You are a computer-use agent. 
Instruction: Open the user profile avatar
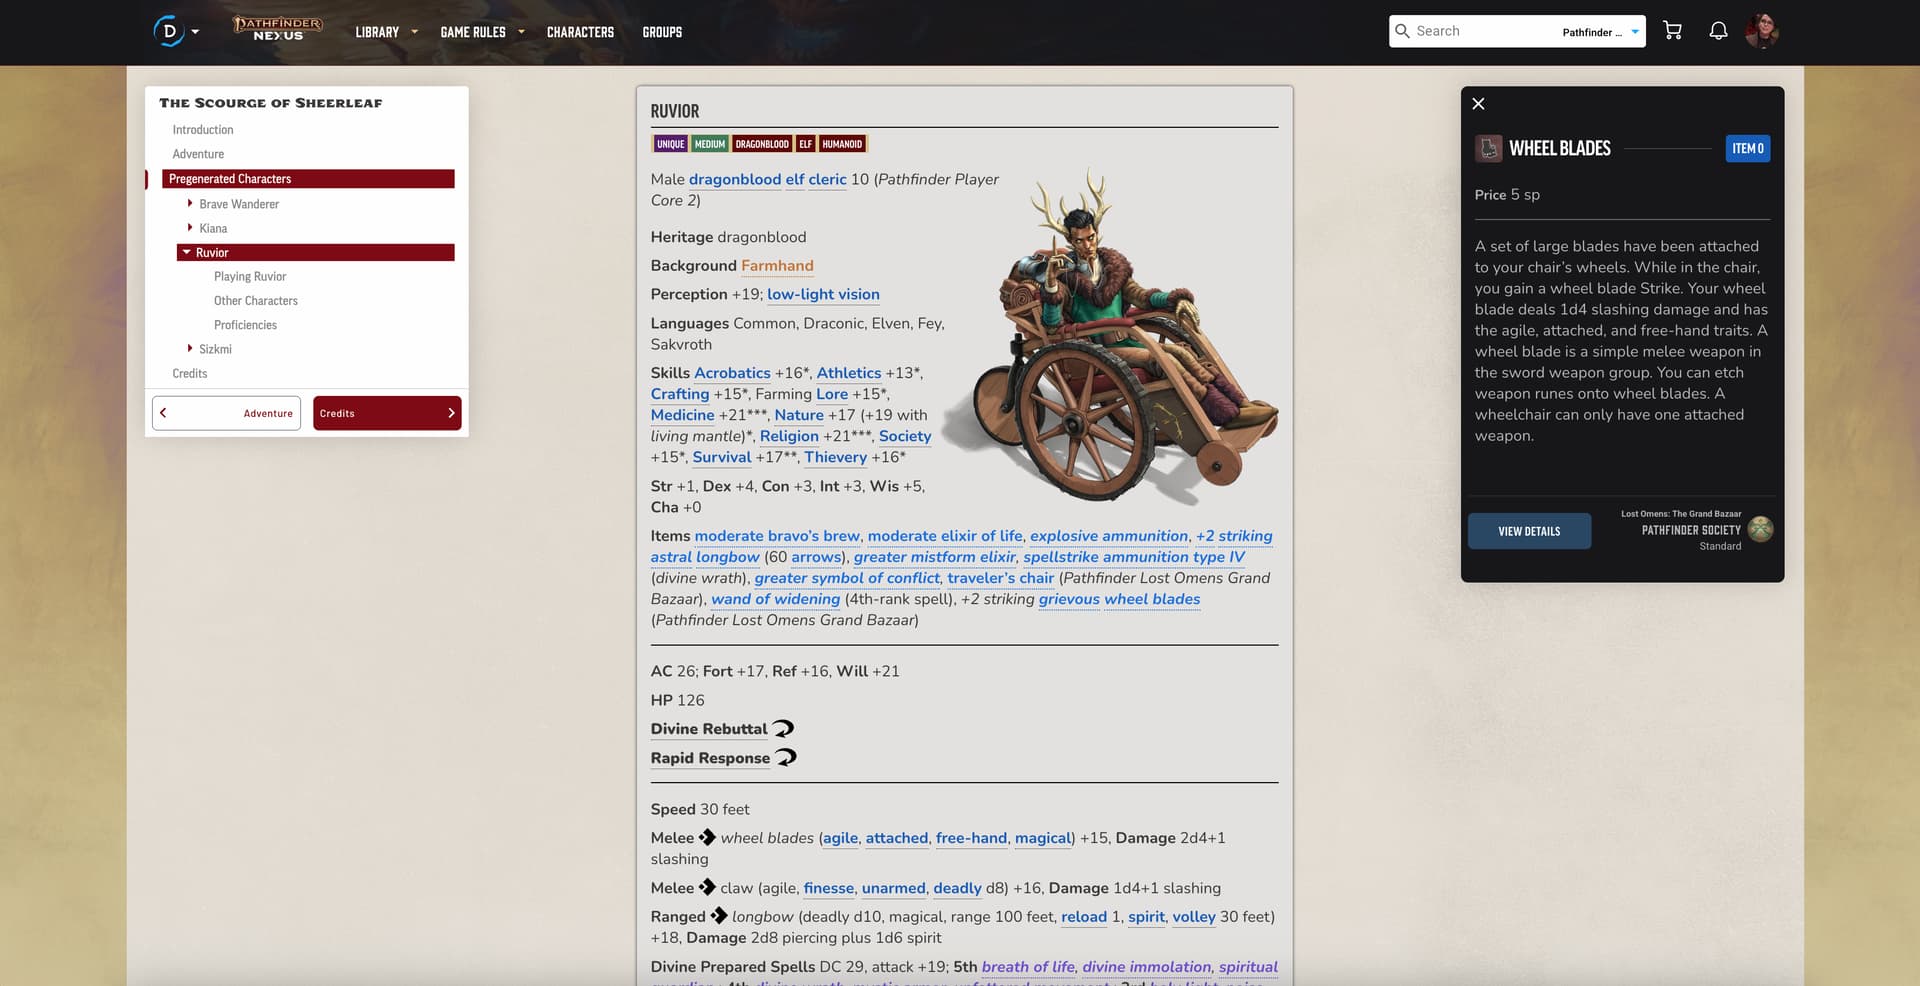click(x=1761, y=31)
